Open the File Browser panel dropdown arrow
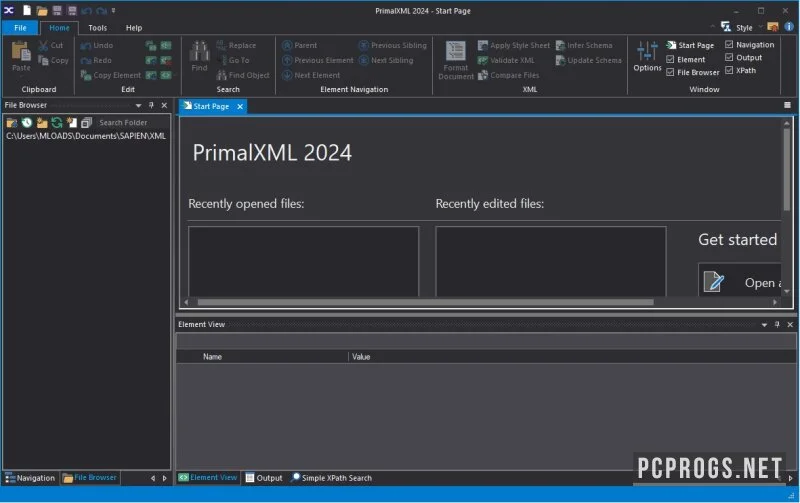Viewport: 800px width, 503px height. [x=138, y=106]
